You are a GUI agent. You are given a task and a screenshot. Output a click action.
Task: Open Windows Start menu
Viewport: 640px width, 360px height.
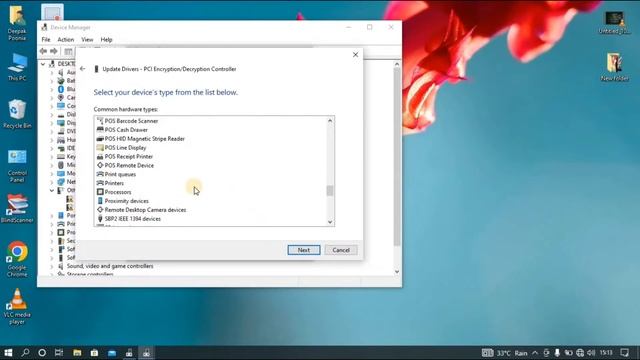click(x=8, y=353)
